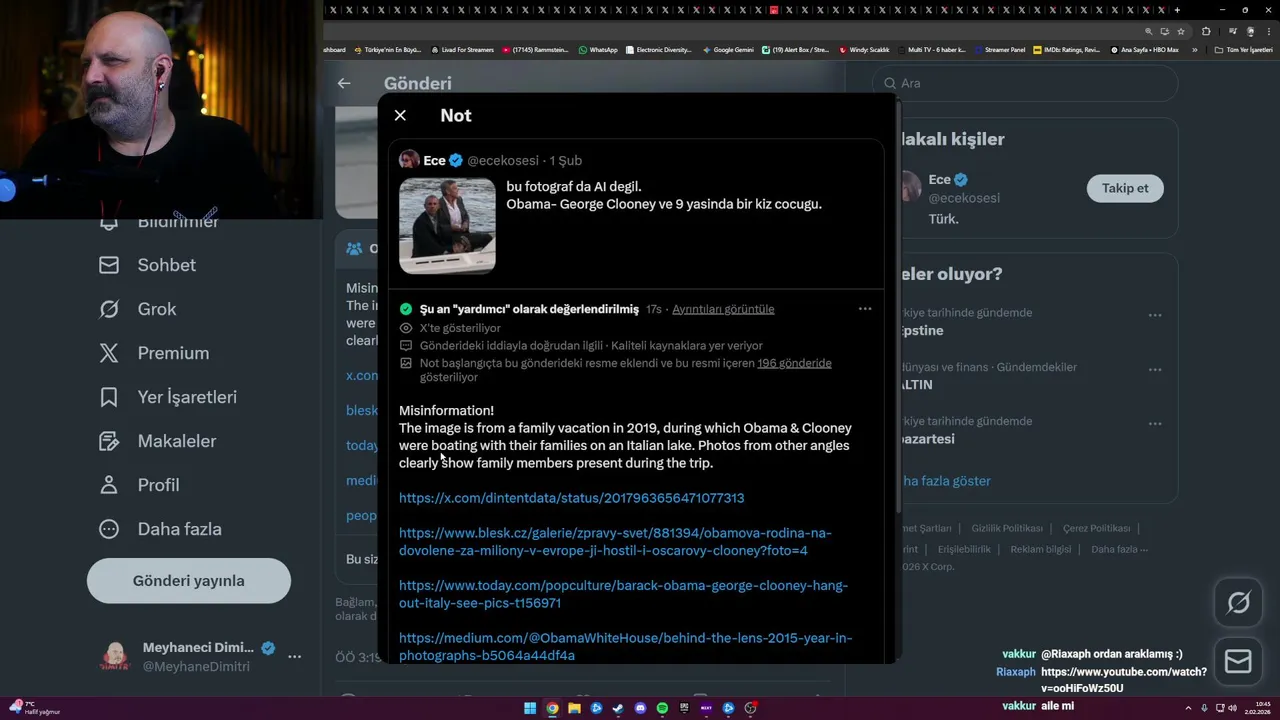Open Spotify from the taskbar
This screenshot has width=1280, height=720.
pyautogui.click(x=662, y=708)
